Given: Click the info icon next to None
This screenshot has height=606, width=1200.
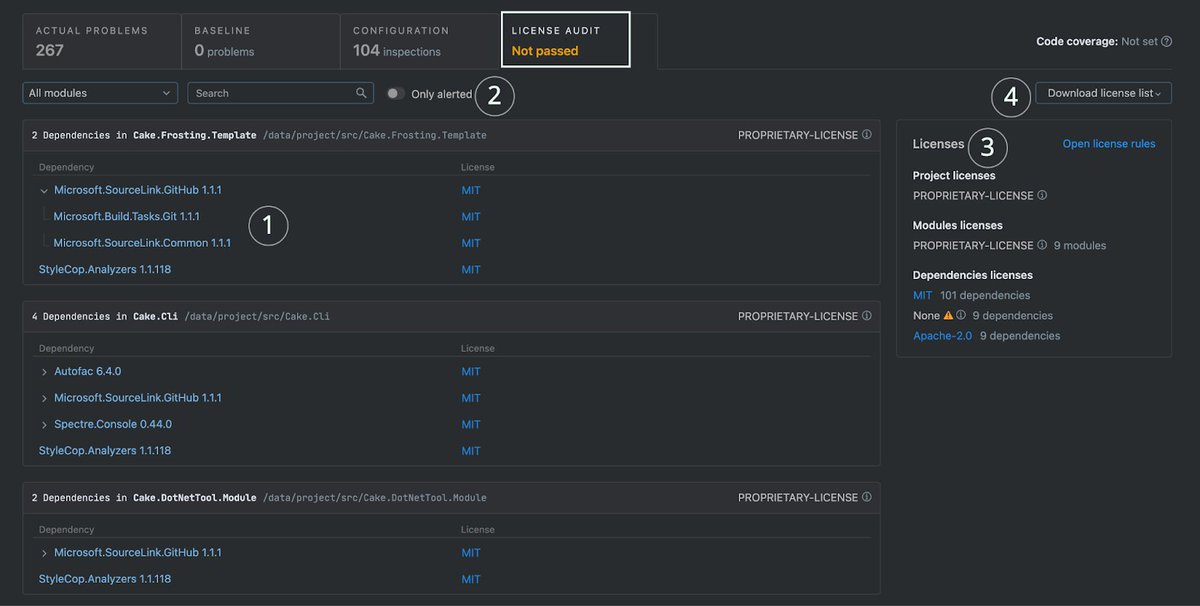Looking at the screenshot, I should (x=961, y=315).
